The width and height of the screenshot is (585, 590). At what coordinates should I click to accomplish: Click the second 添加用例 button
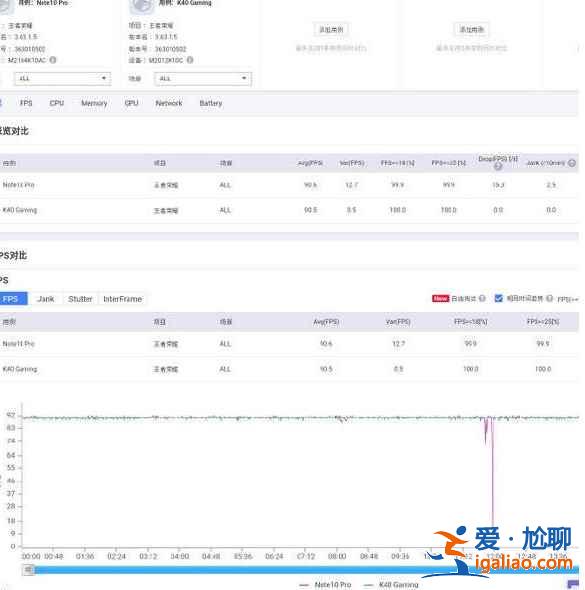pos(471,30)
